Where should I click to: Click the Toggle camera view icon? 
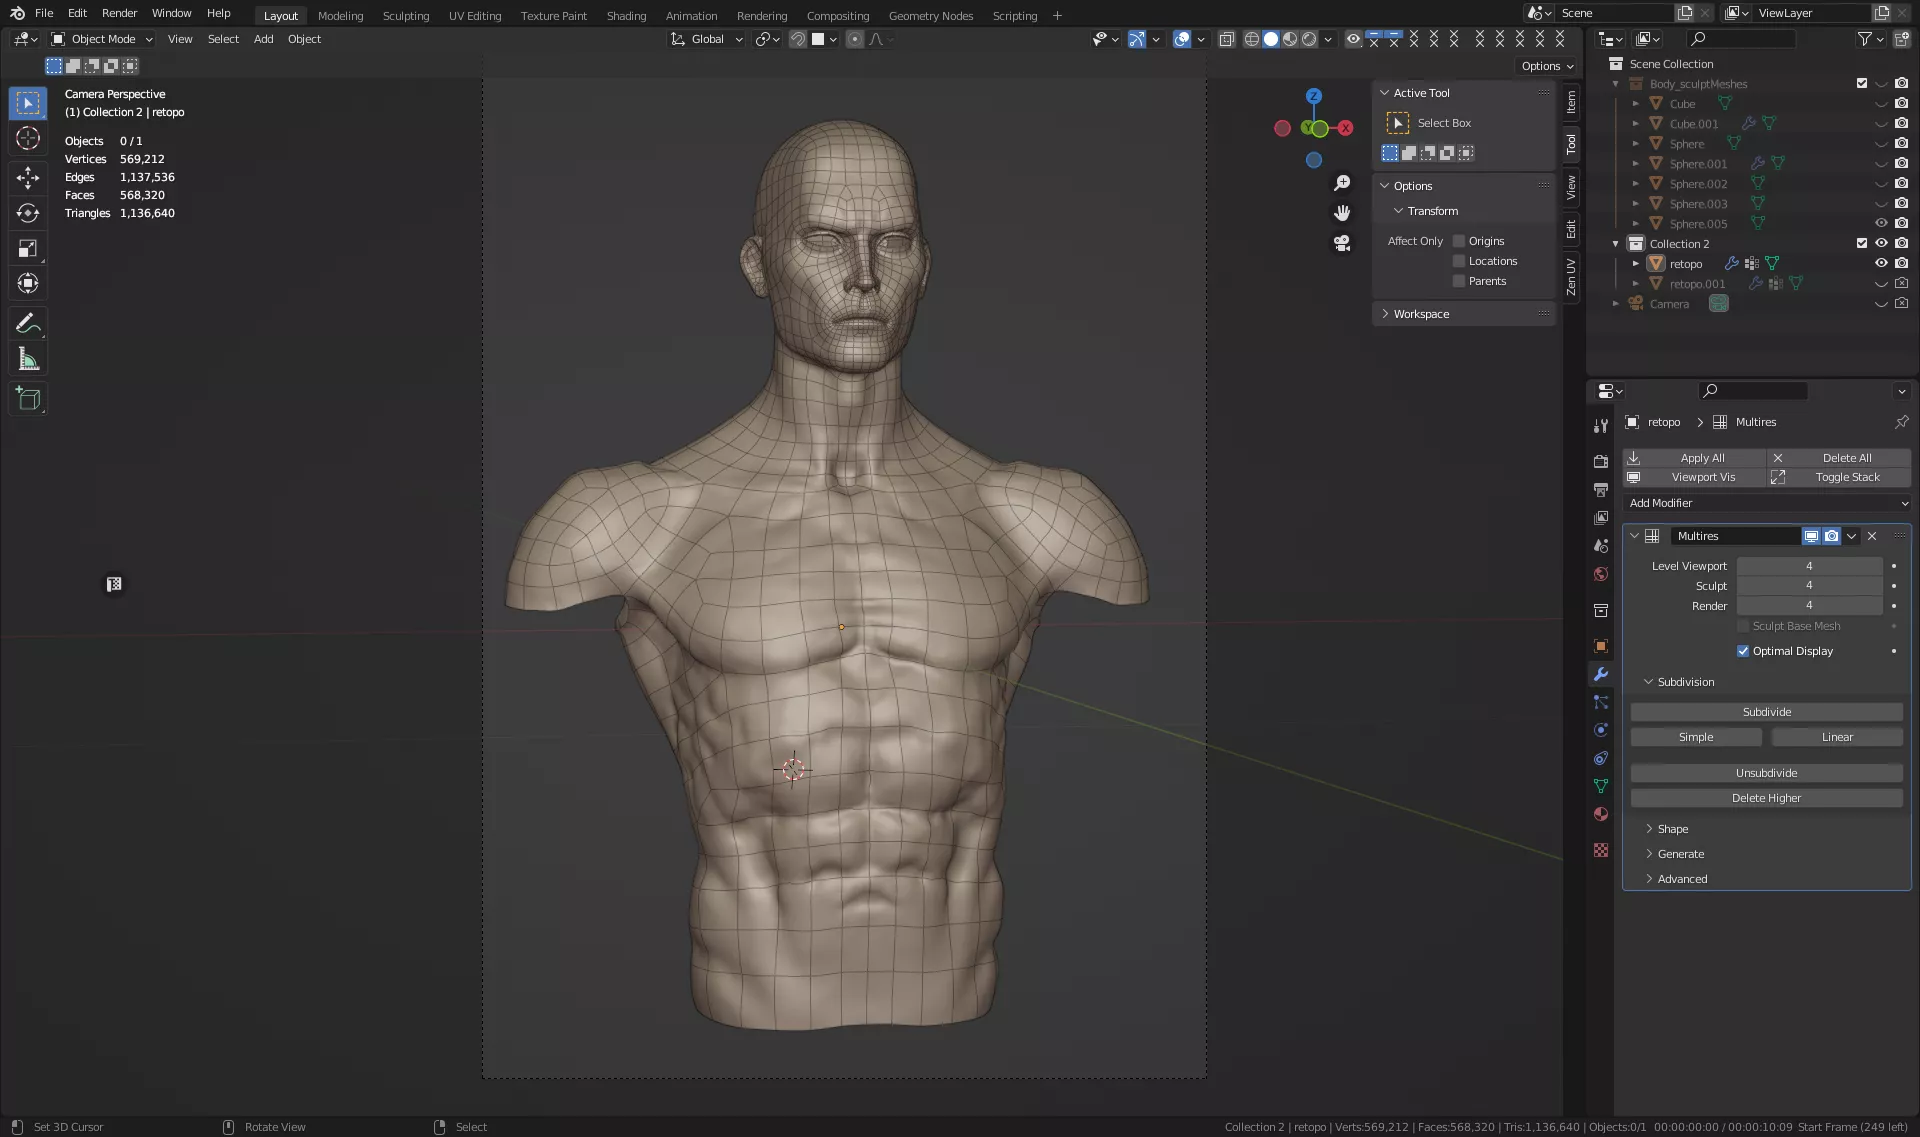1342,243
